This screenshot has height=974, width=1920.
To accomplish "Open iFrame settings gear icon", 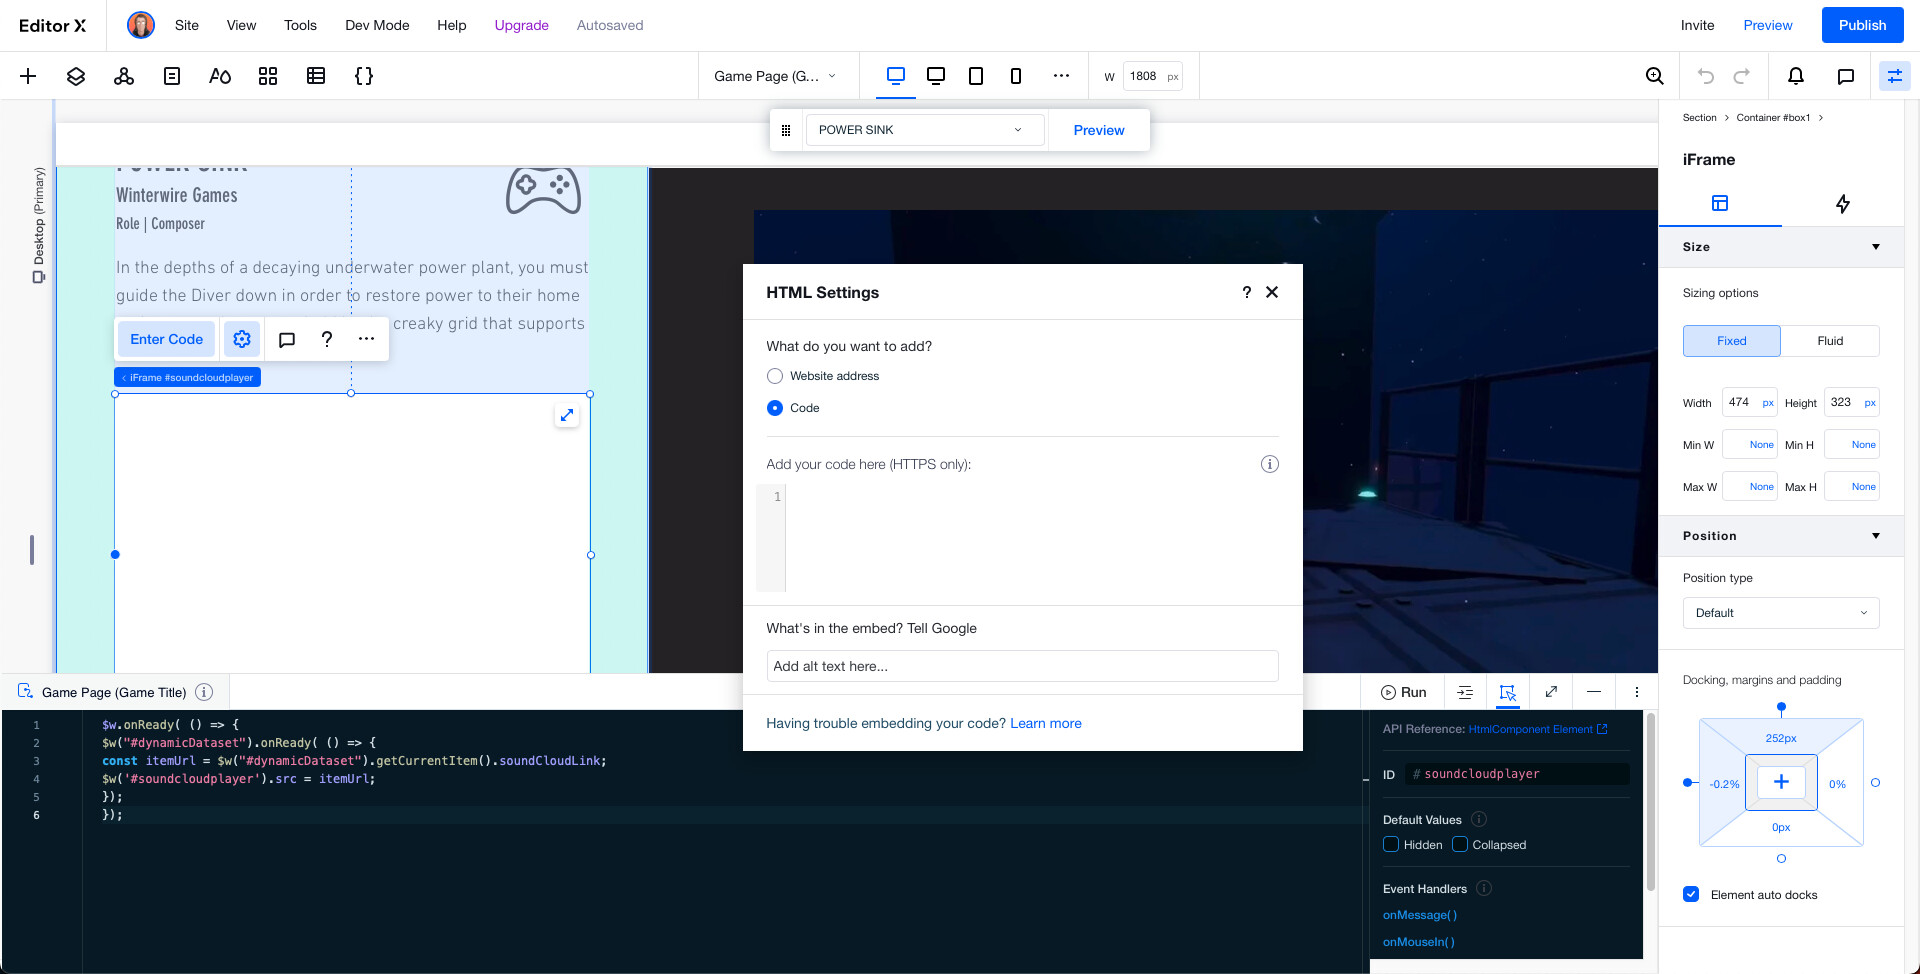I will (x=242, y=339).
